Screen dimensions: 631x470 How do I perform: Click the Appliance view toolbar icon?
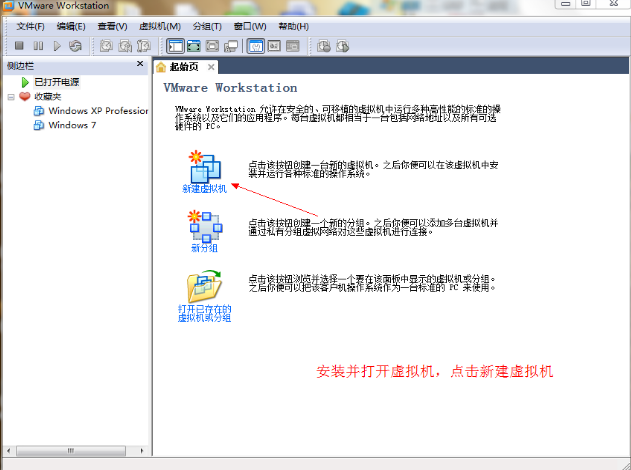coord(274,46)
